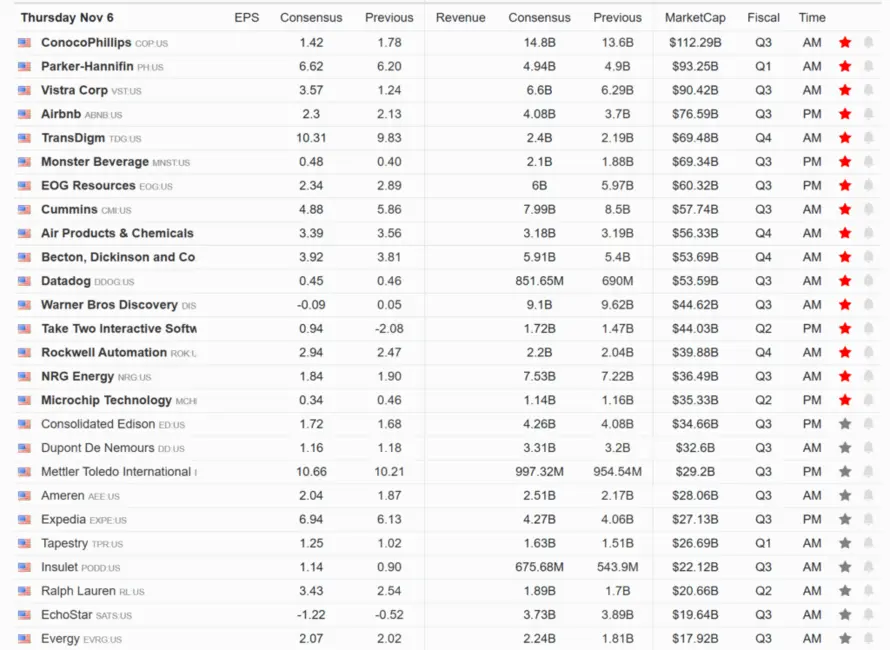Star the Evergy row

845,638
